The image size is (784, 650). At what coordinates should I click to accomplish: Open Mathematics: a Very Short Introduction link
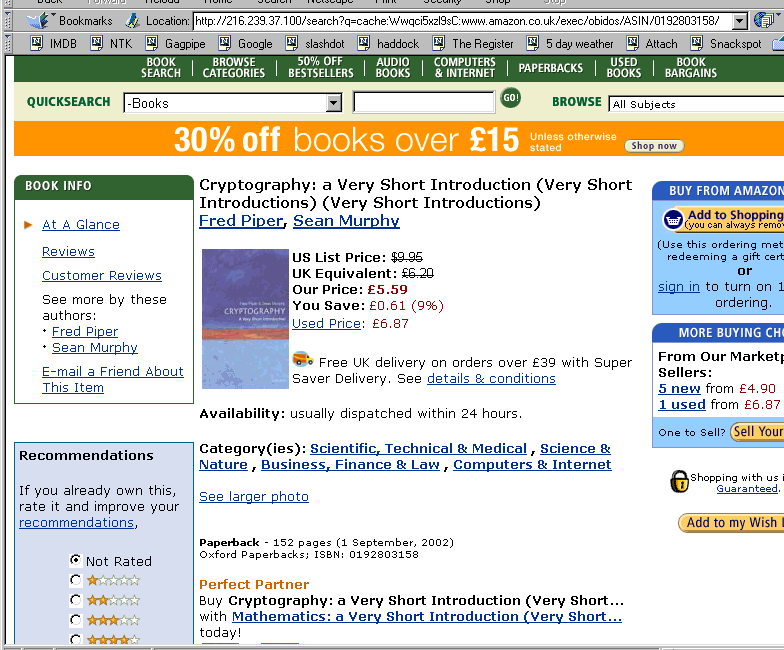click(426, 616)
